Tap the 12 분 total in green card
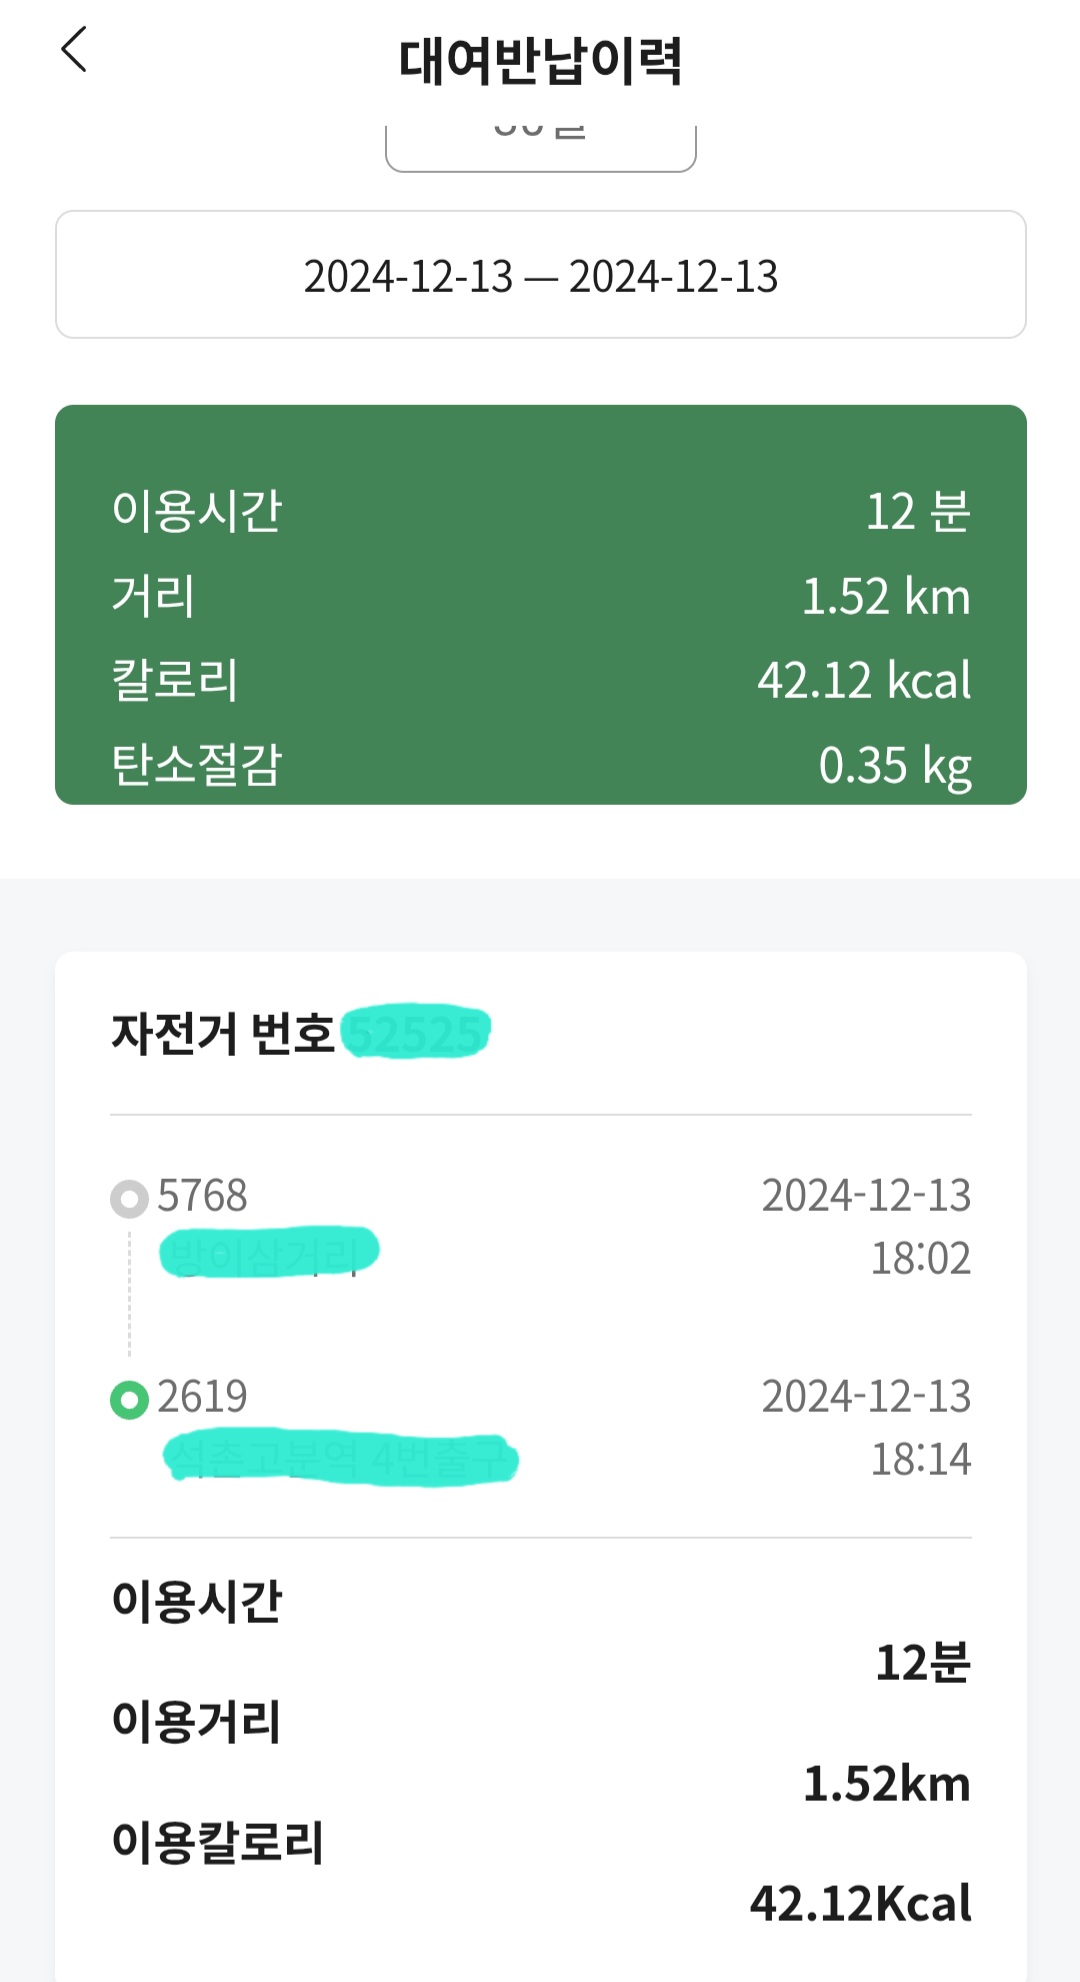1080x1982 pixels. 917,512
